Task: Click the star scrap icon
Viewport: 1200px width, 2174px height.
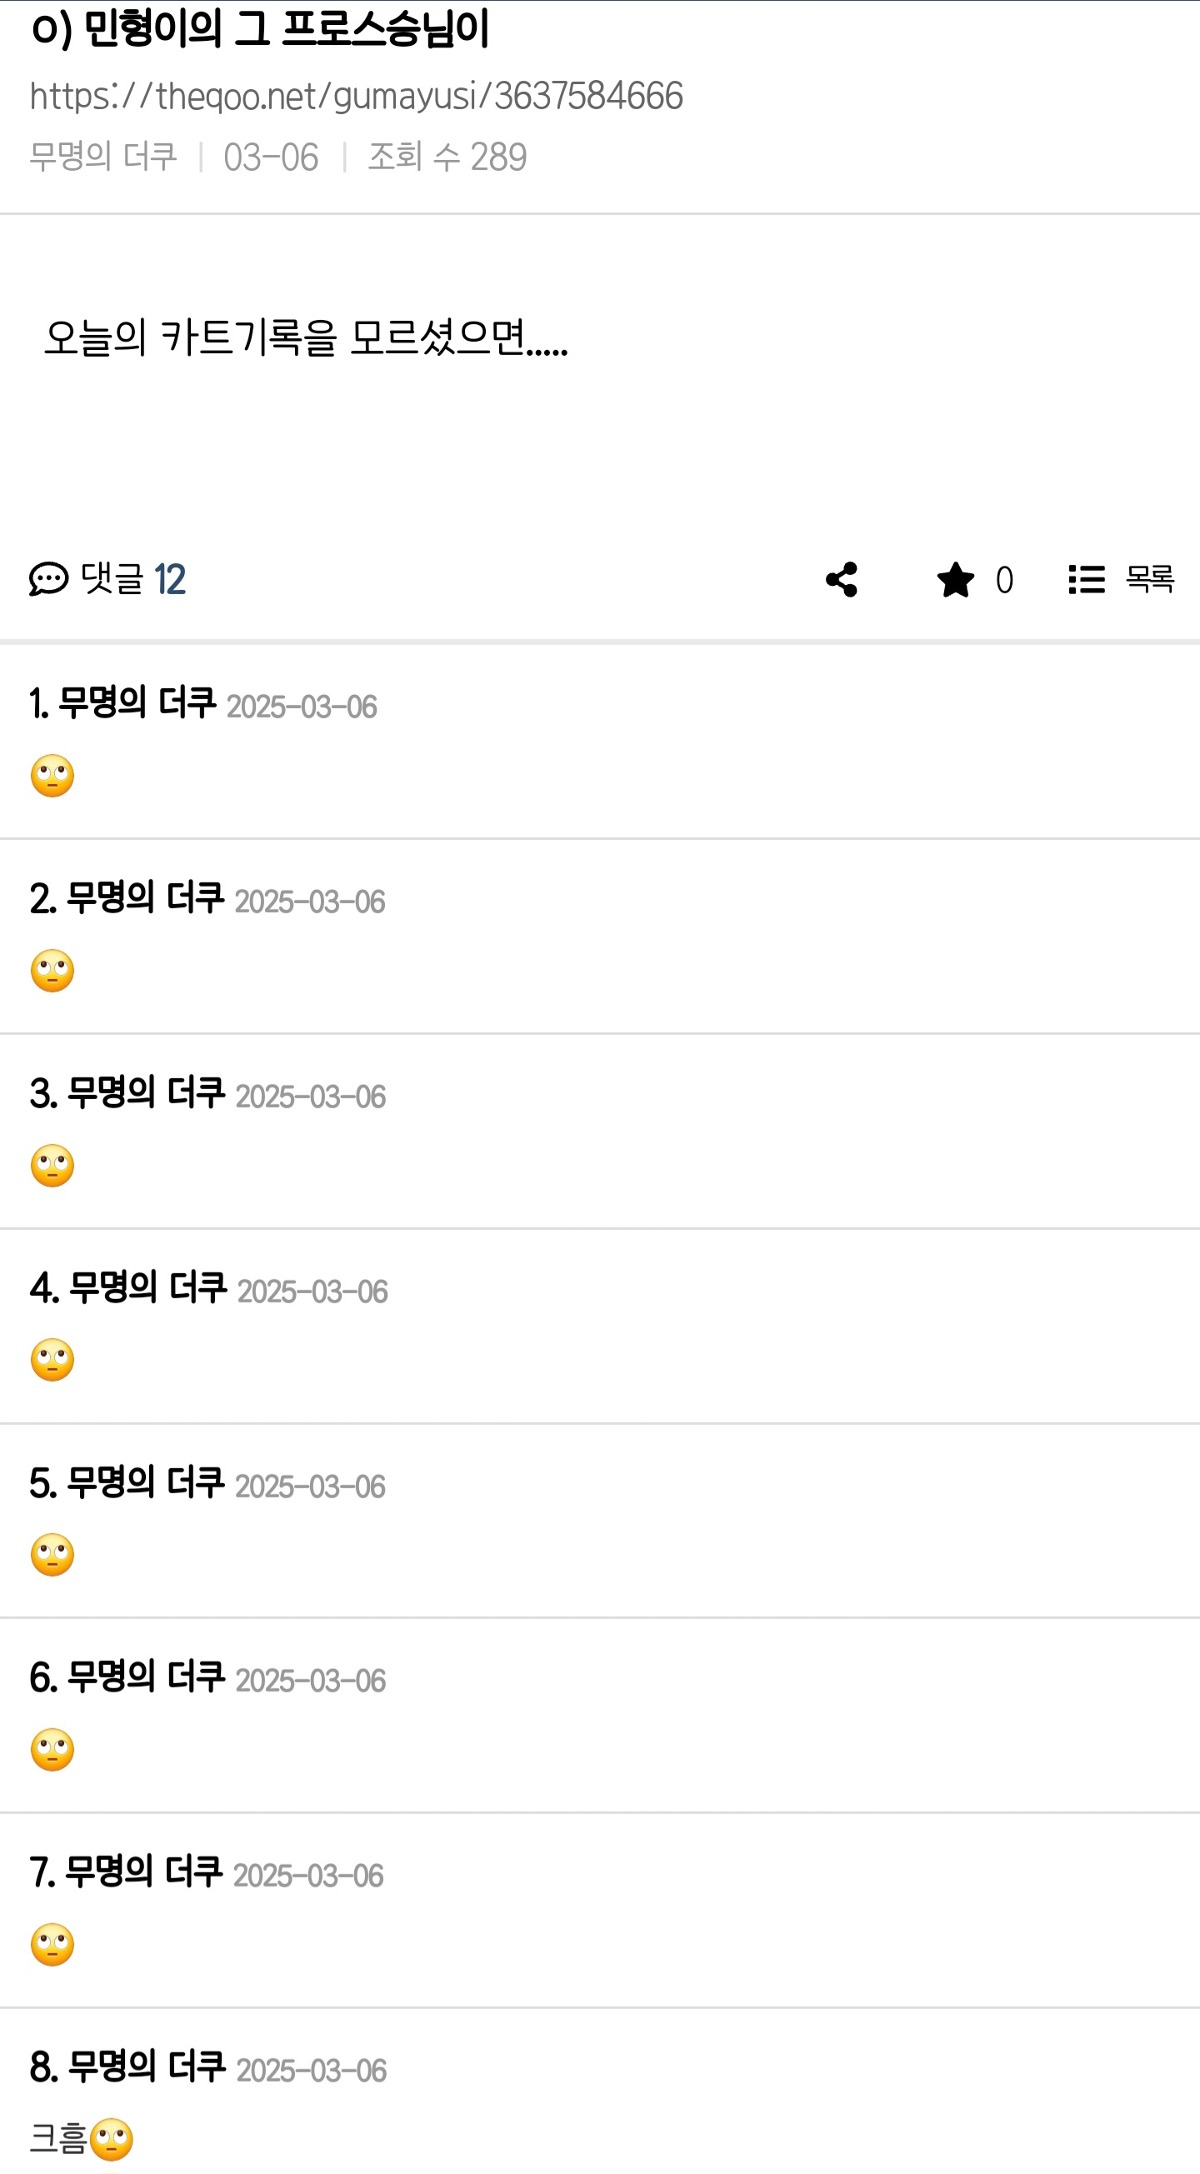Action: 956,579
